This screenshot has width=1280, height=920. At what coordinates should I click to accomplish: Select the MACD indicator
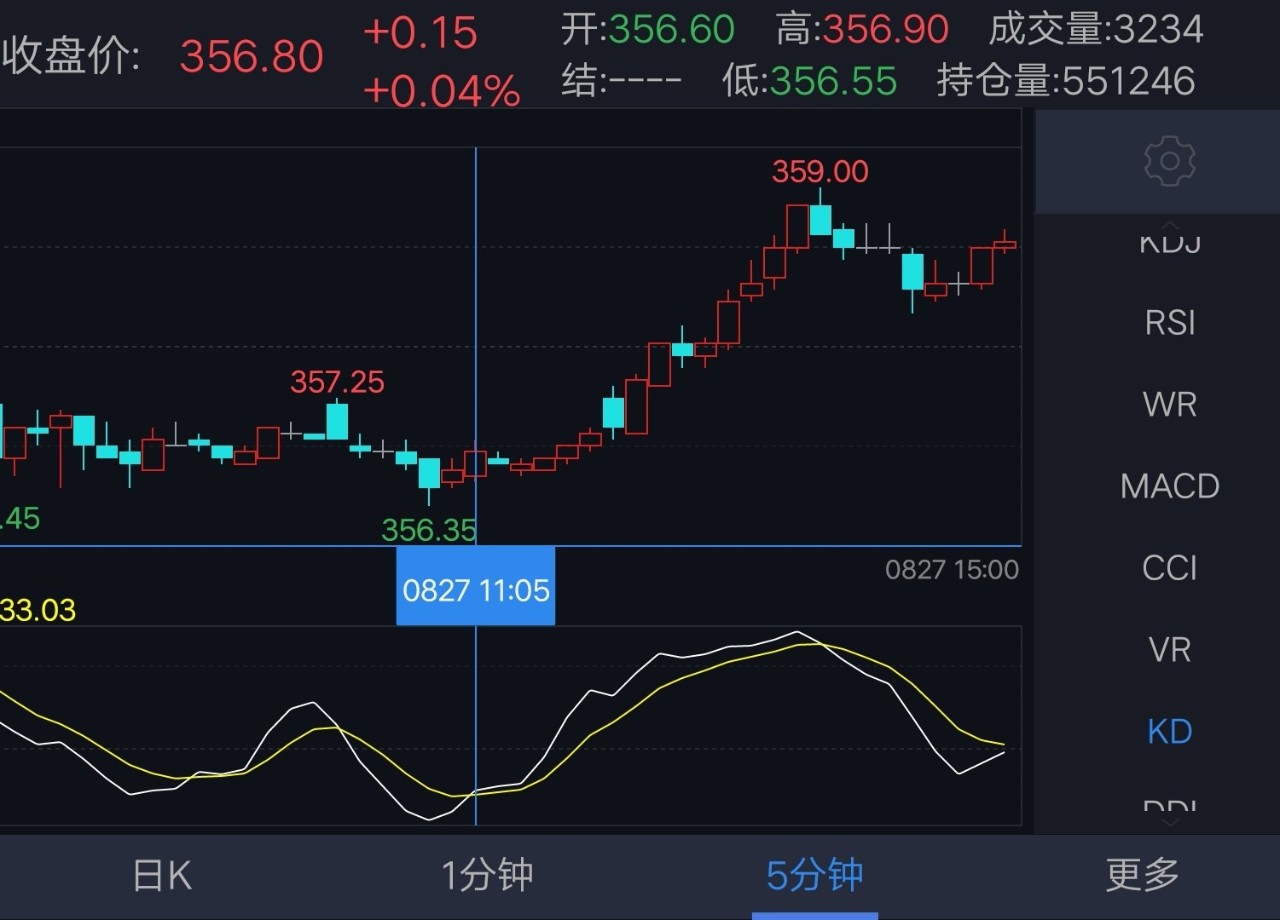click(x=1168, y=486)
